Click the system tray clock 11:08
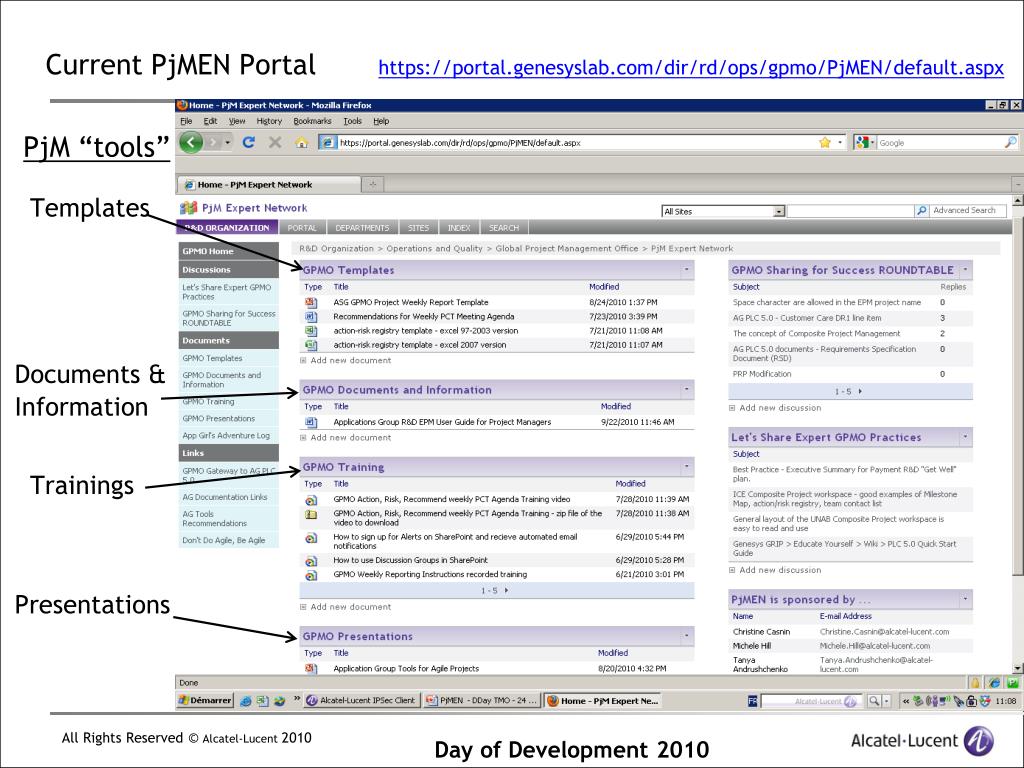The height and width of the screenshot is (768, 1024). point(1006,701)
